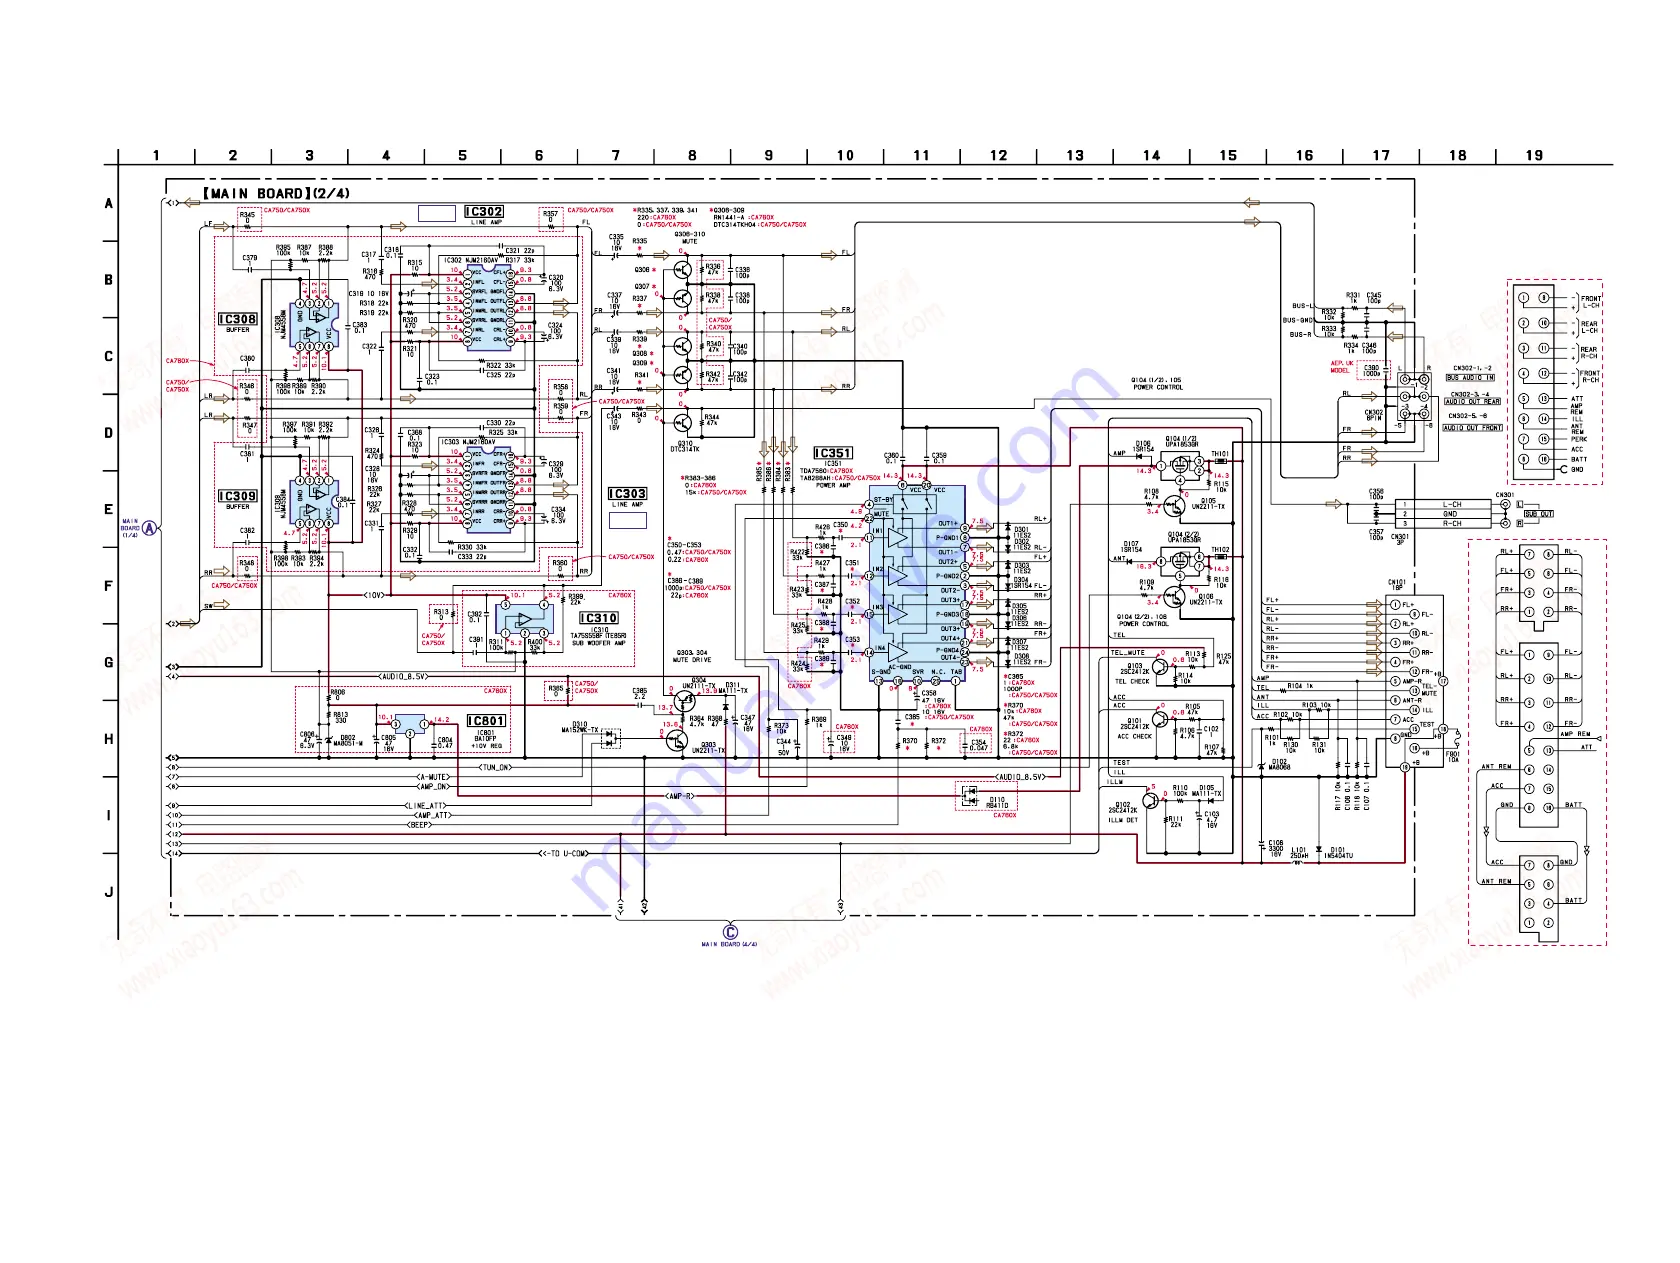The height and width of the screenshot is (1263, 1680).
Task: Click the TO U-COM signal line label
Action: [x=564, y=854]
